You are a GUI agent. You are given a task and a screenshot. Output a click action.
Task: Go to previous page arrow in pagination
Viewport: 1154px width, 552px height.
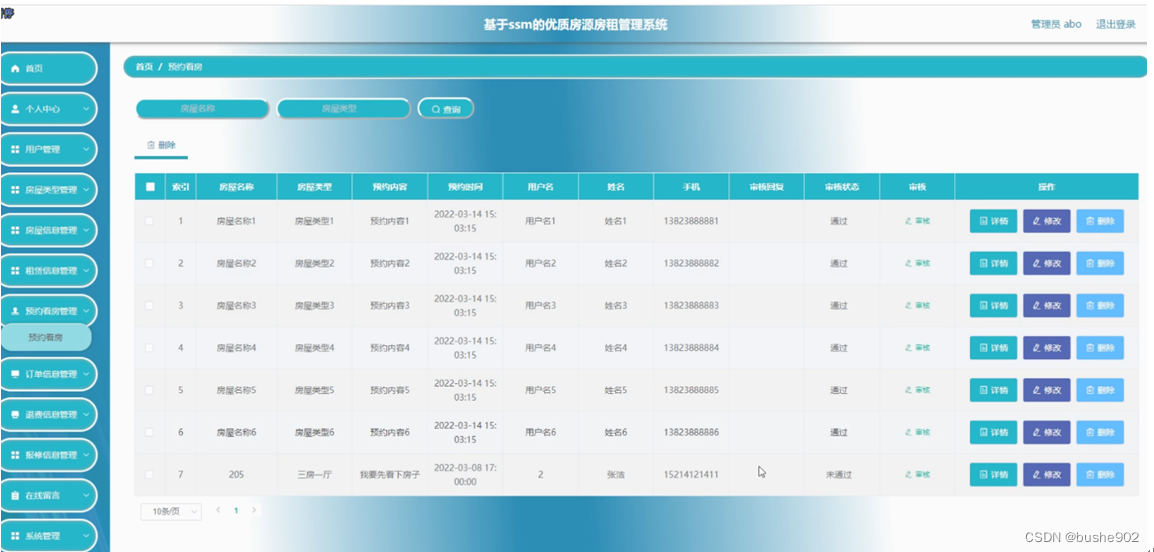point(218,510)
